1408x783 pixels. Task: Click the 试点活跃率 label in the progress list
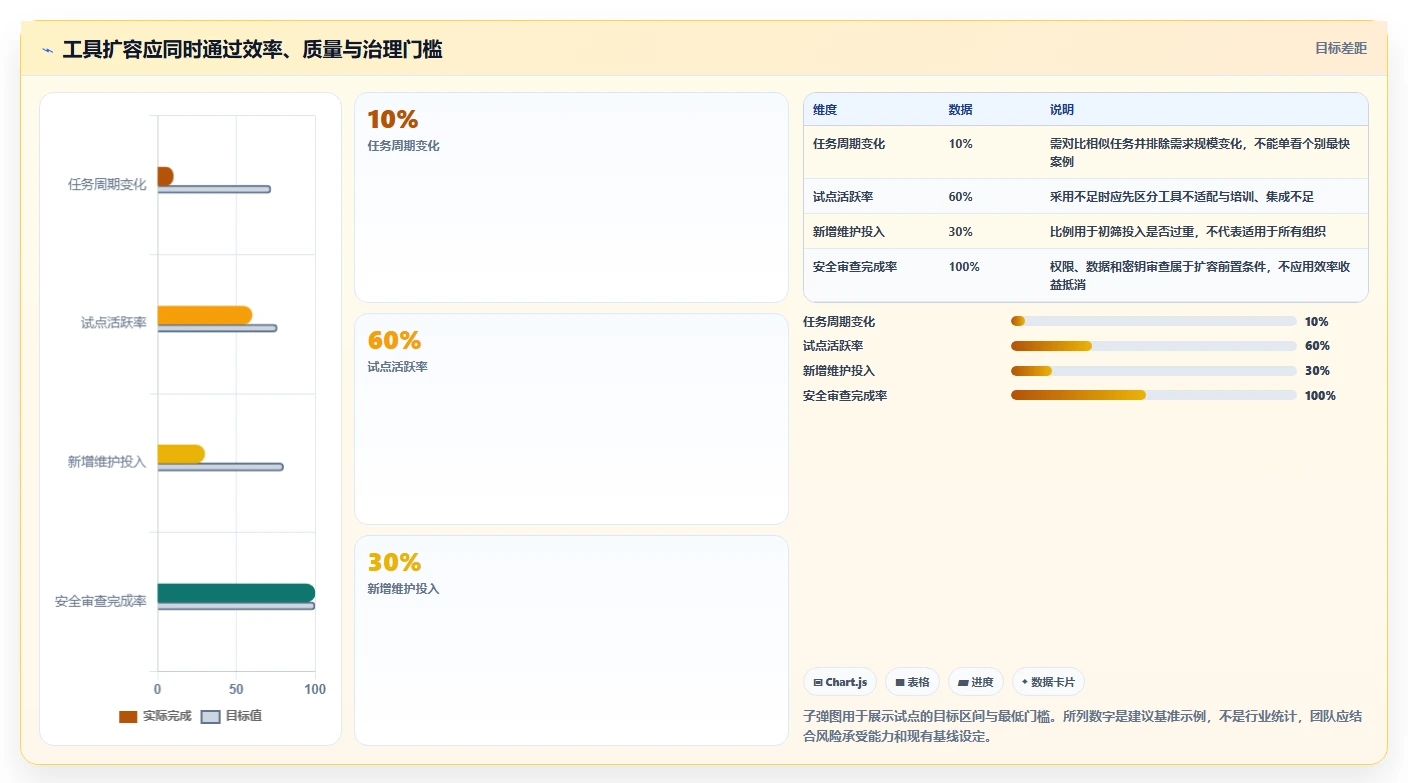tap(833, 346)
